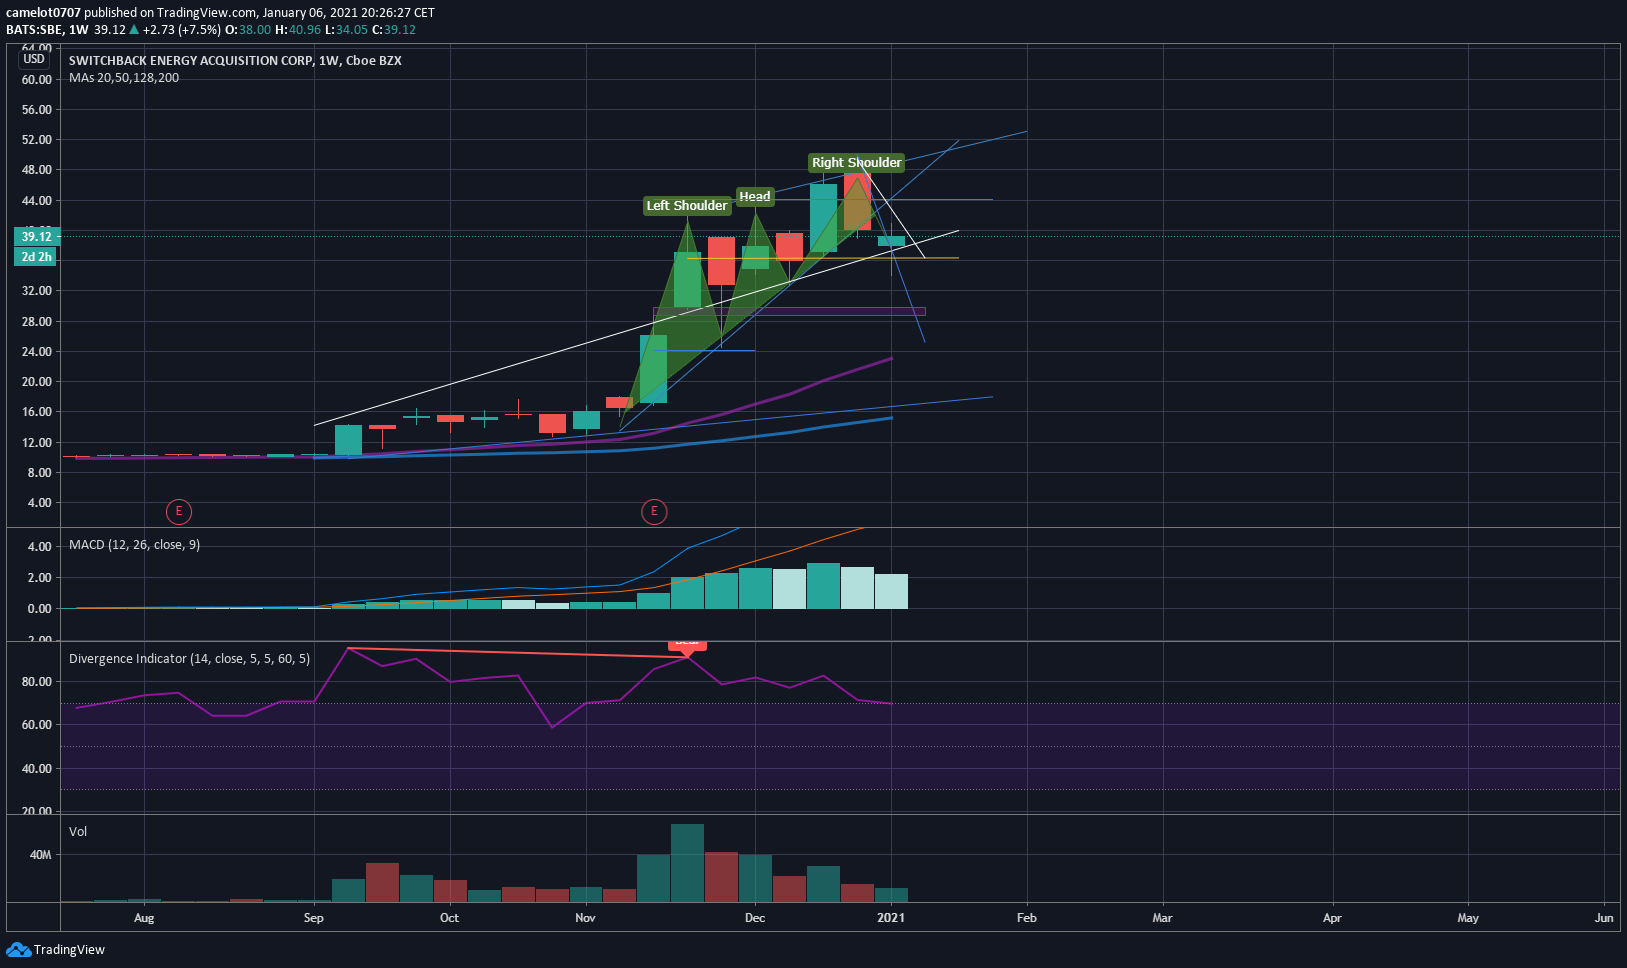
Task: Click the MACD (12, 26, close, 9) title
Action: click(x=134, y=545)
